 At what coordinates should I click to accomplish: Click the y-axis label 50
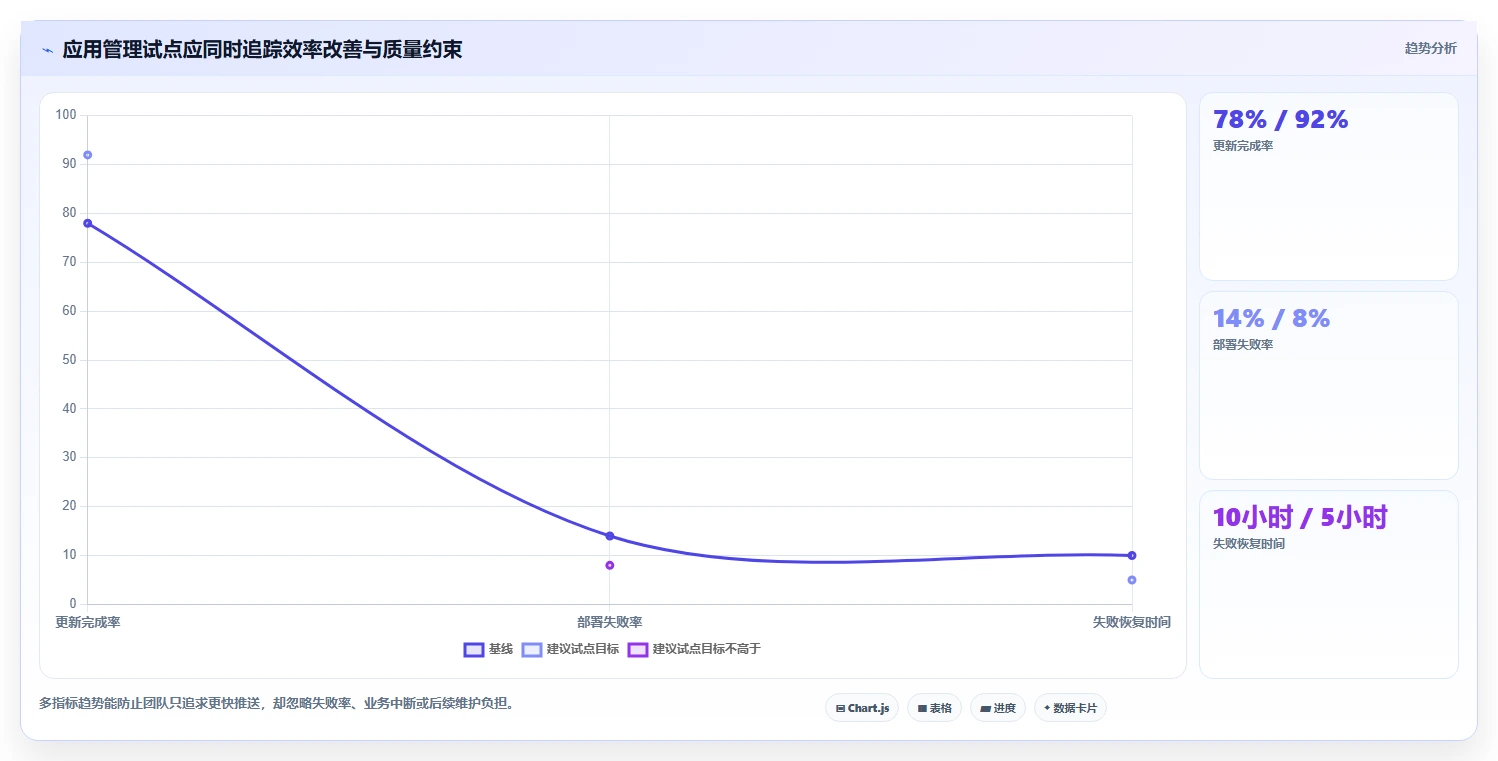tap(70, 360)
